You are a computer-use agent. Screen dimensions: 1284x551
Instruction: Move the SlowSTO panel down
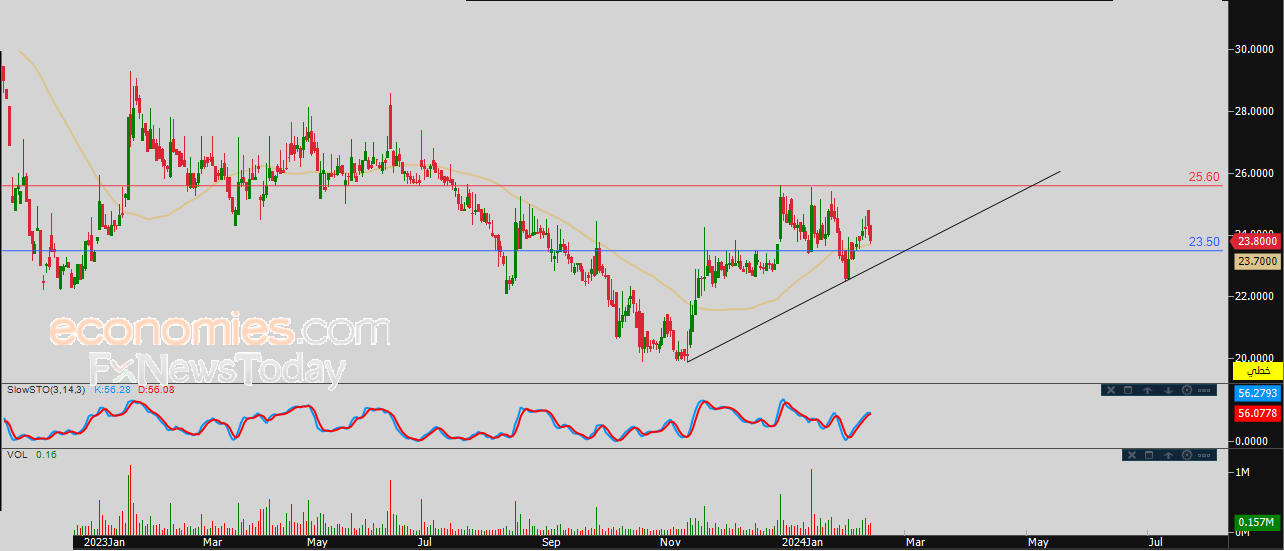(x=1168, y=390)
